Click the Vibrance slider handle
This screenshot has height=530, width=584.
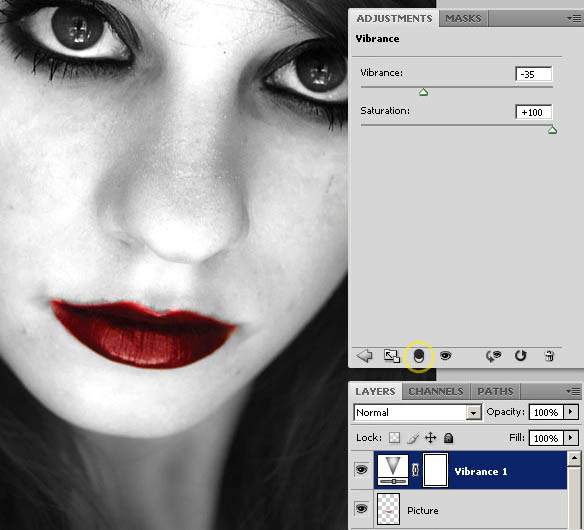coord(423,92)
